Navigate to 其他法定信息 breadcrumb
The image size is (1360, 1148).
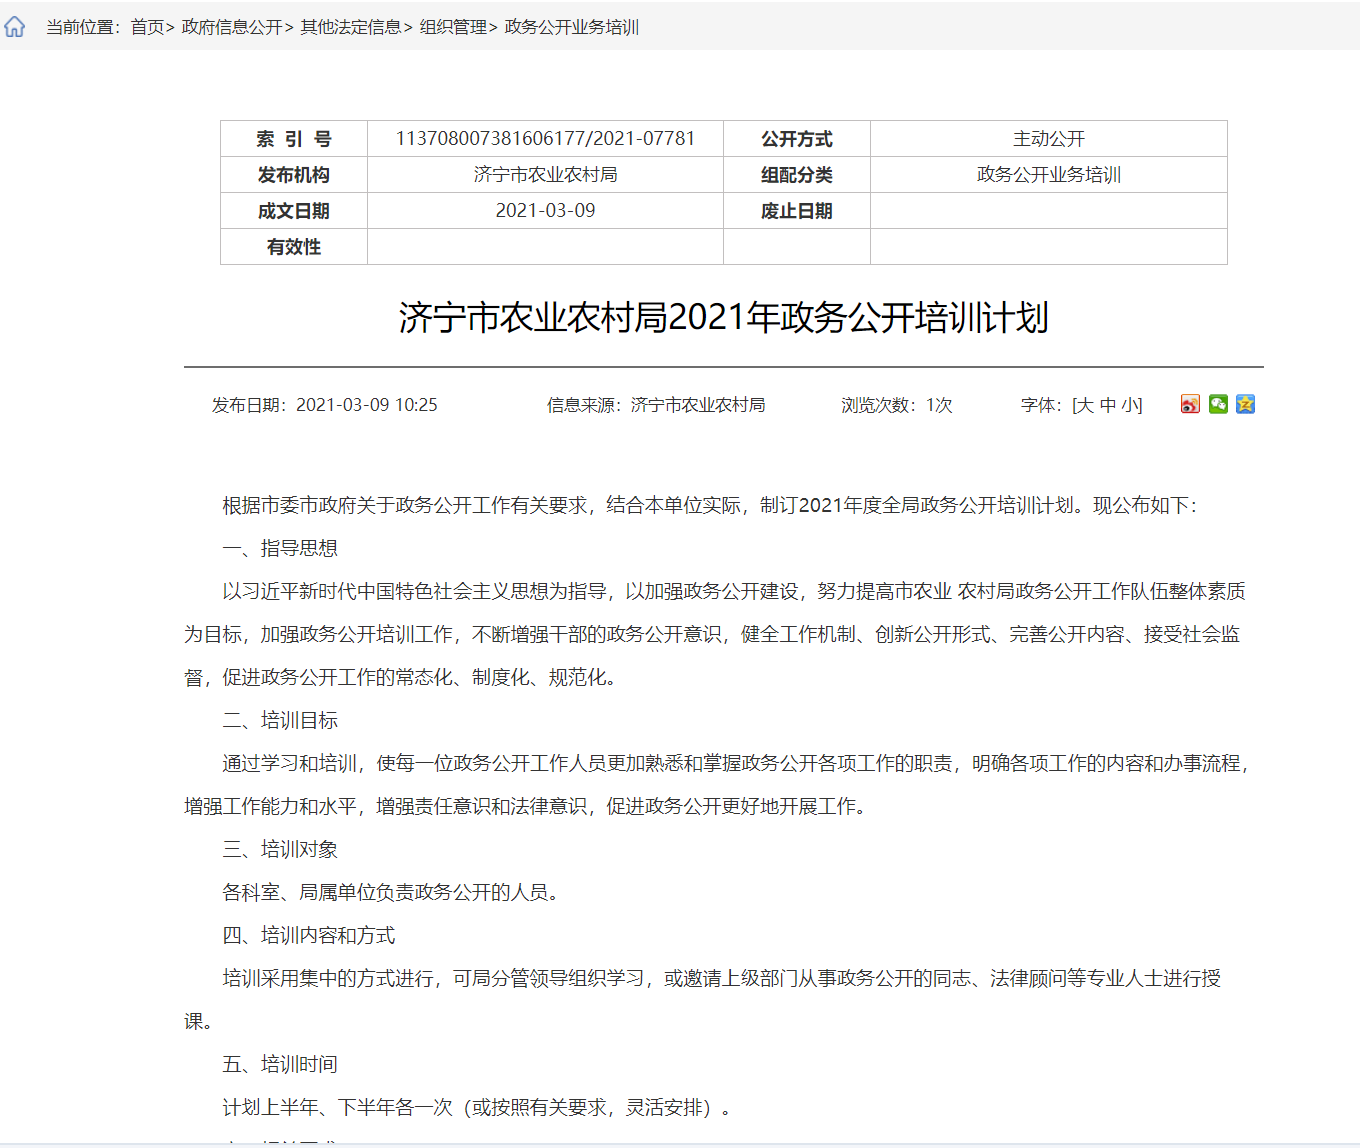(351, 27)
